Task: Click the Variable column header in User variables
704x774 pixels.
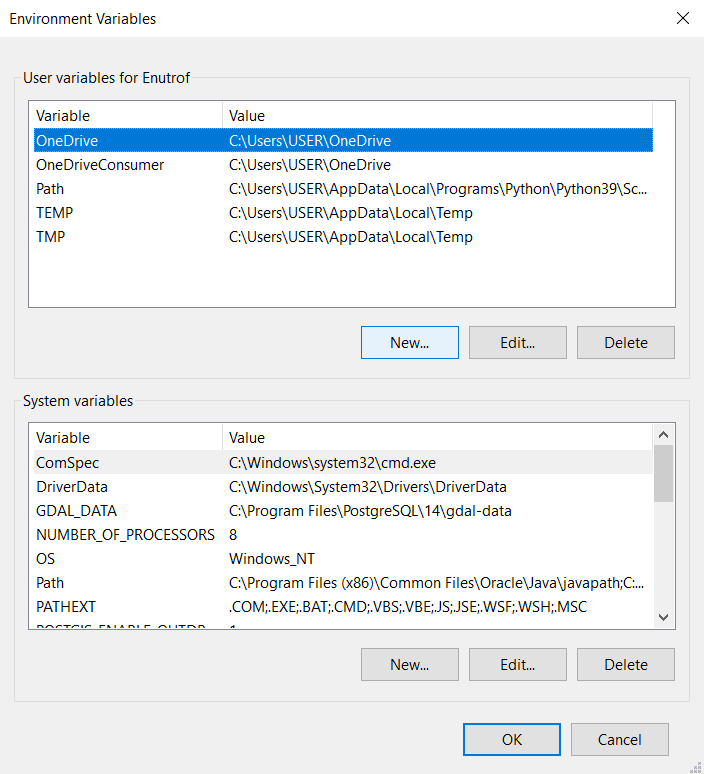Action: tap(128, 116)
